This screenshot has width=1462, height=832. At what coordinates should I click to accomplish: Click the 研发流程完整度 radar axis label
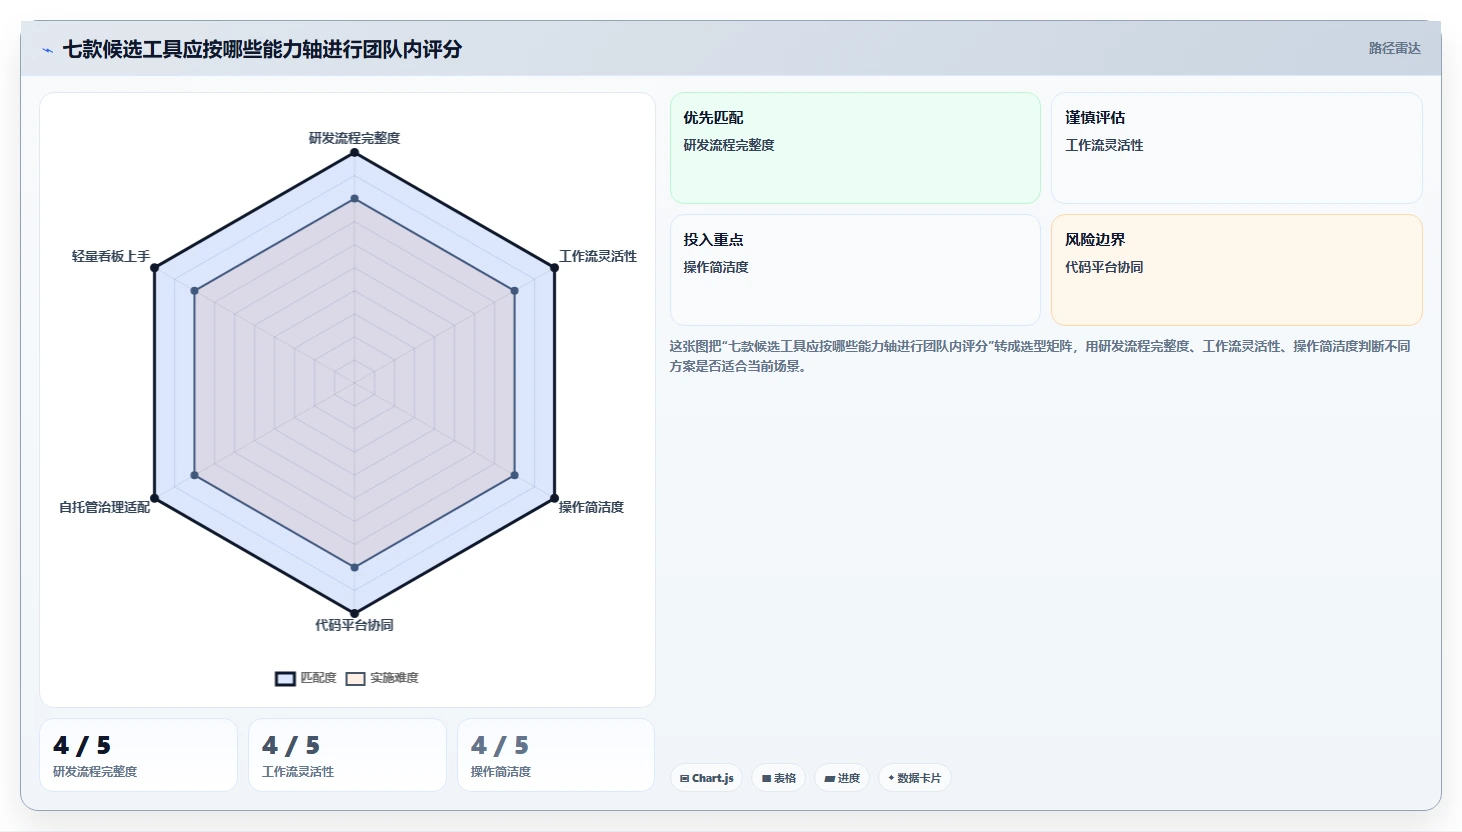click(354, 138)
